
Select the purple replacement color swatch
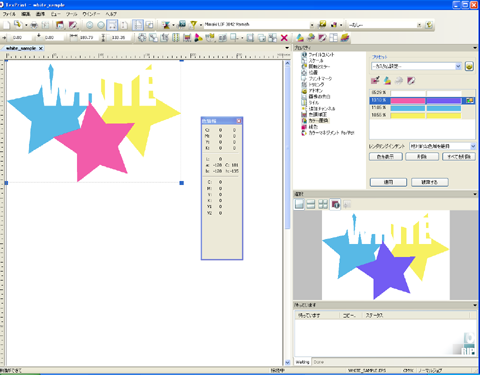coord(444,100)
